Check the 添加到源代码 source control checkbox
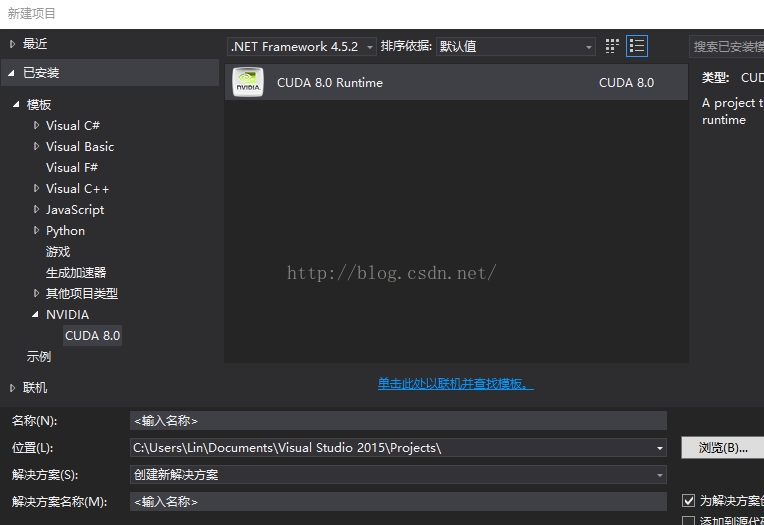This screenshot has width=764, height=525. [x=688, y=521]
